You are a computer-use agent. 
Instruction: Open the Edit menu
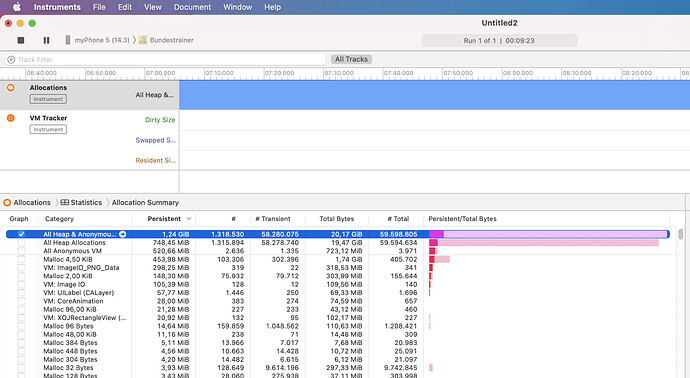pos(125,7)
